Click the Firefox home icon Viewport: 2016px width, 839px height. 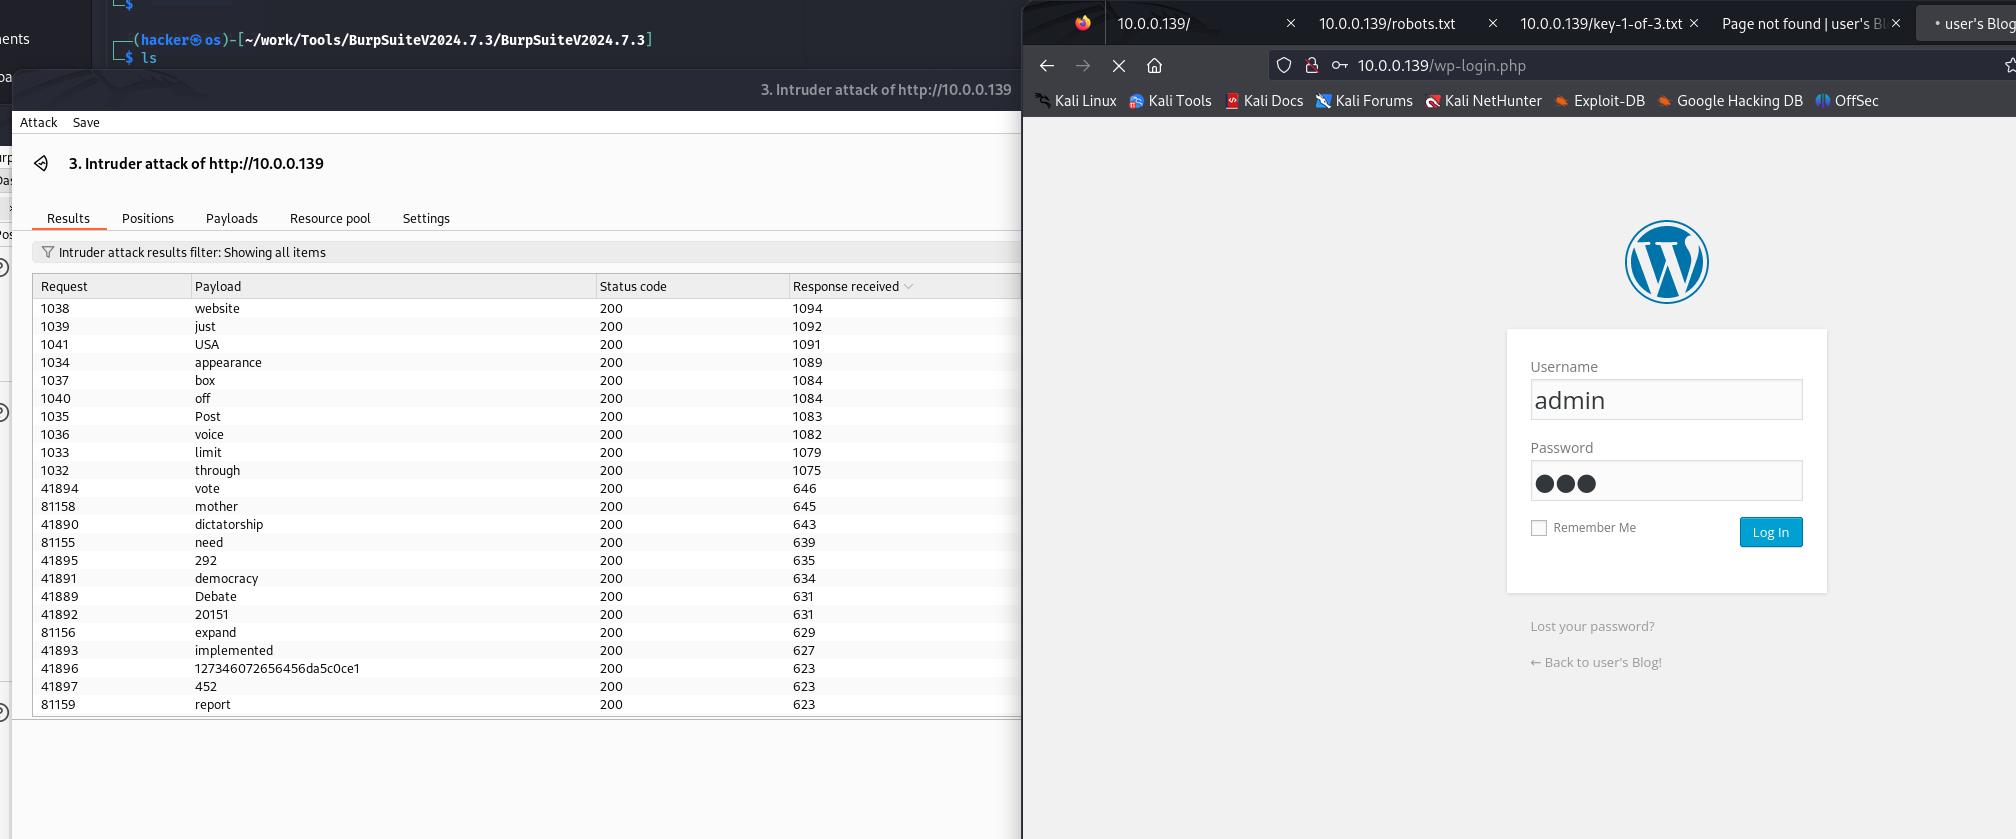[x=1154, y=66]
